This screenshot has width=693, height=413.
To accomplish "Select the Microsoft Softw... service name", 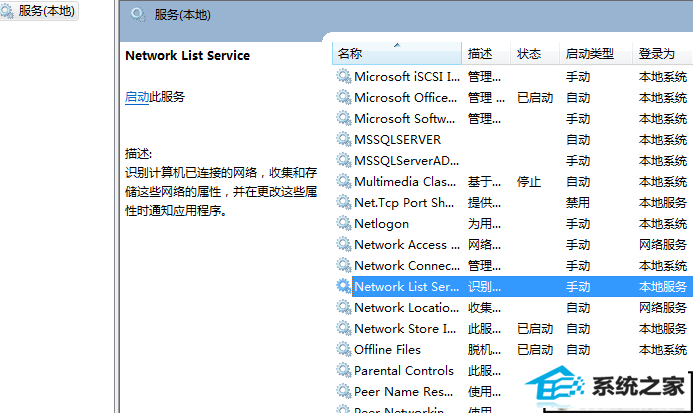I will [404, 119].
